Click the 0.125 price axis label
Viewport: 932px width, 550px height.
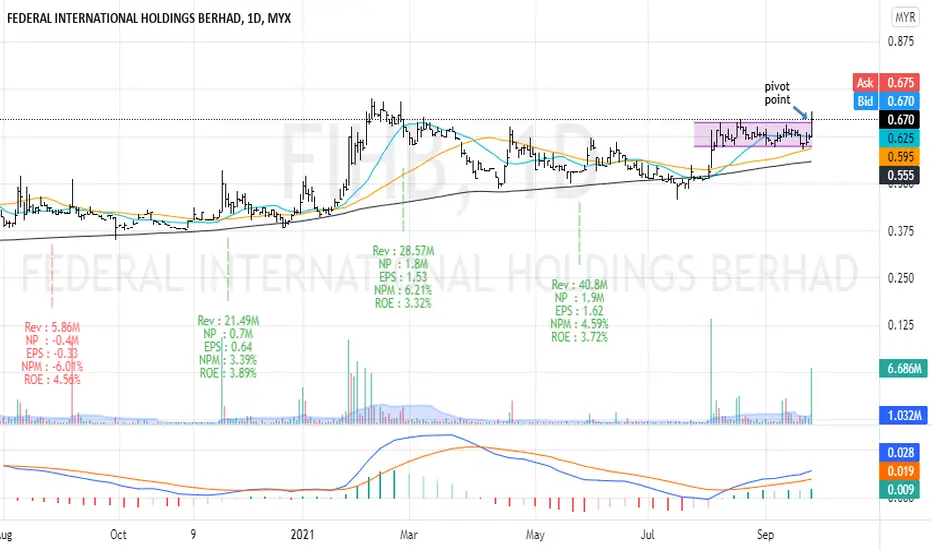pyautogui.click(x=900, y=325)
